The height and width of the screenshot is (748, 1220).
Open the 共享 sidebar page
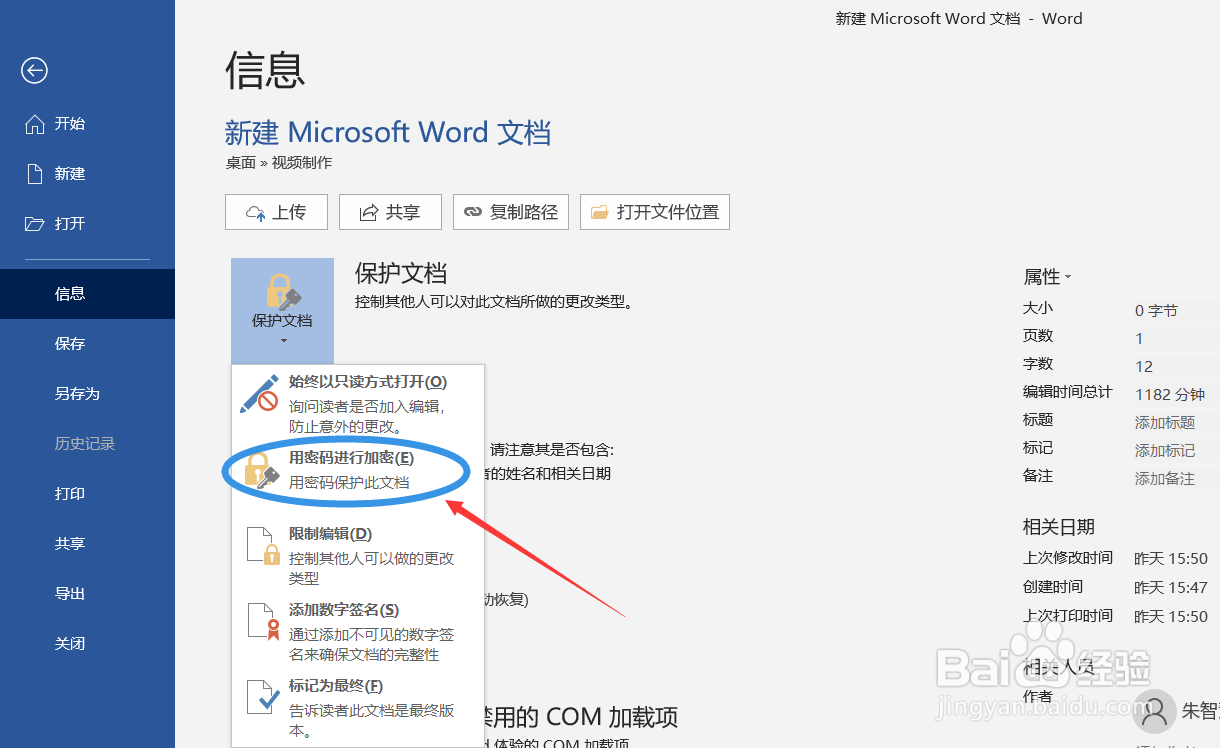87,544
